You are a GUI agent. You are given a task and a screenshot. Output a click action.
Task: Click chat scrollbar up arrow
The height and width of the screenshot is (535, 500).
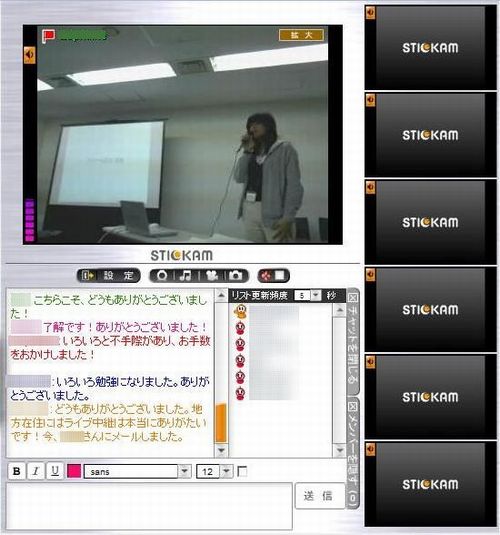coord(221,295)
